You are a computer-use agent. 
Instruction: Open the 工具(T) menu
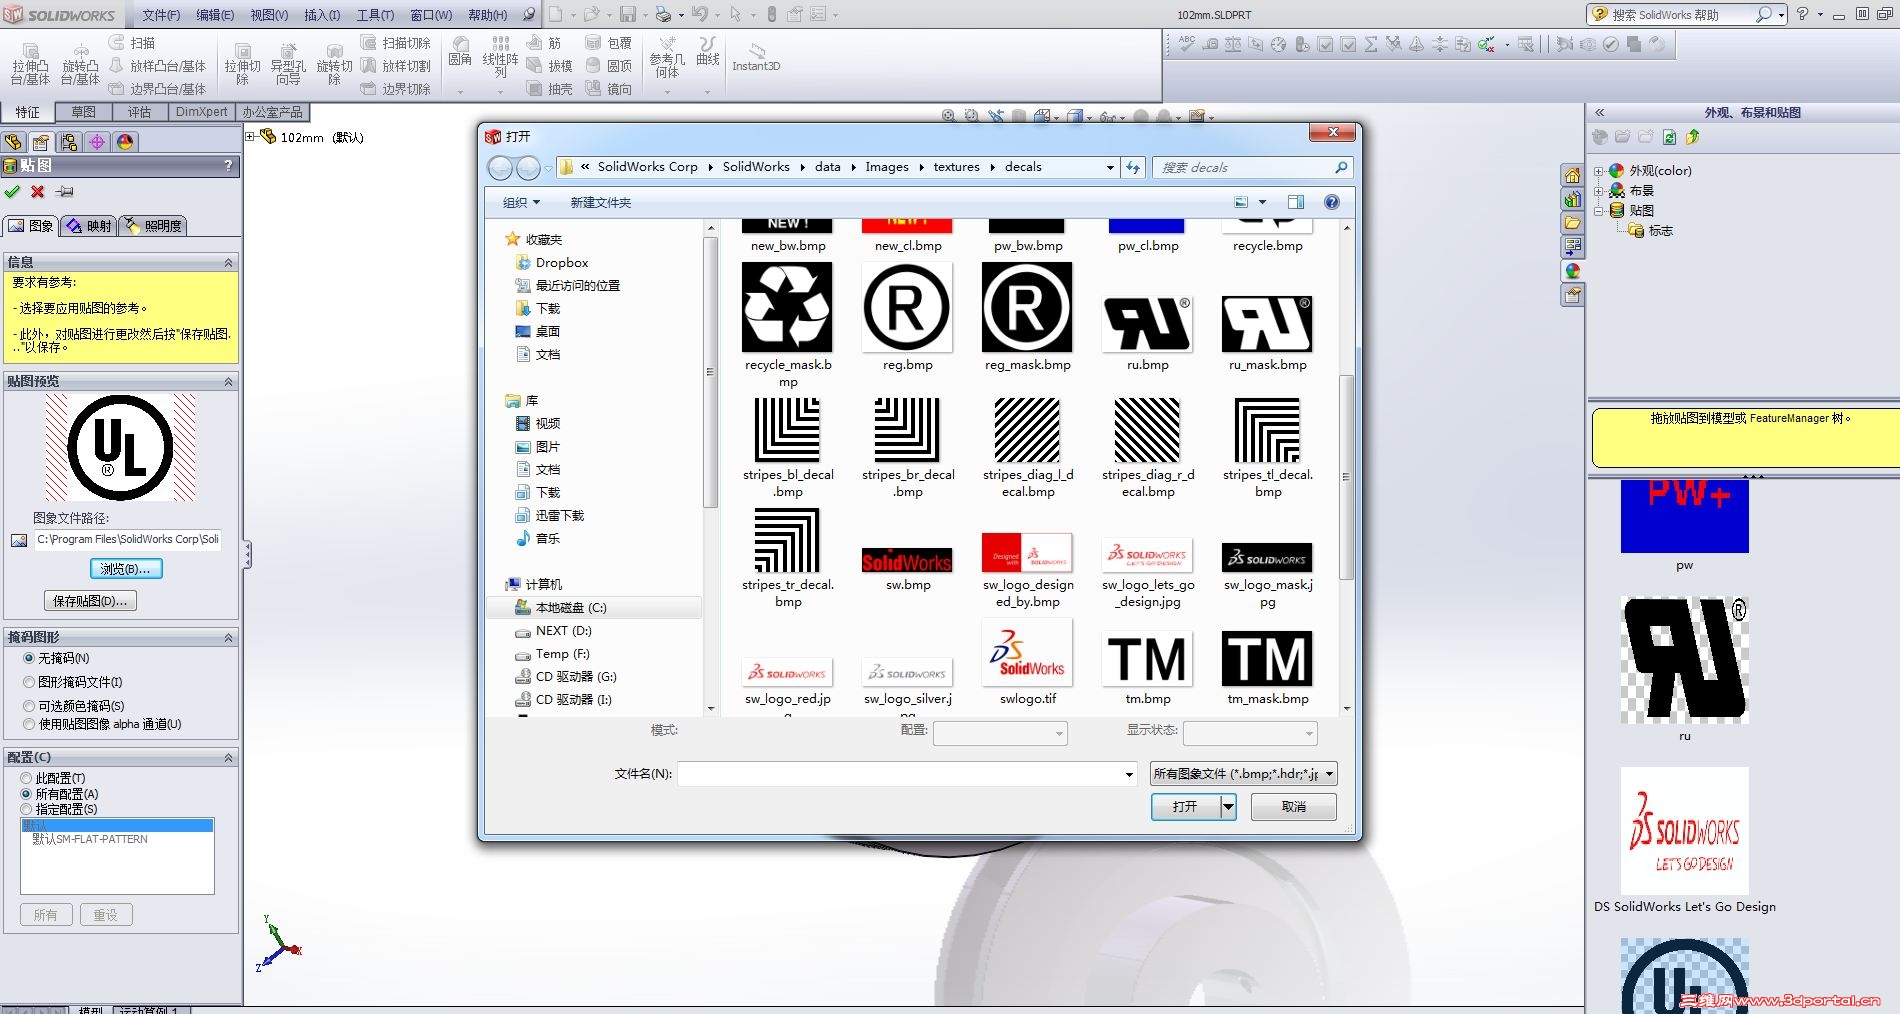(x=375, y=15)
